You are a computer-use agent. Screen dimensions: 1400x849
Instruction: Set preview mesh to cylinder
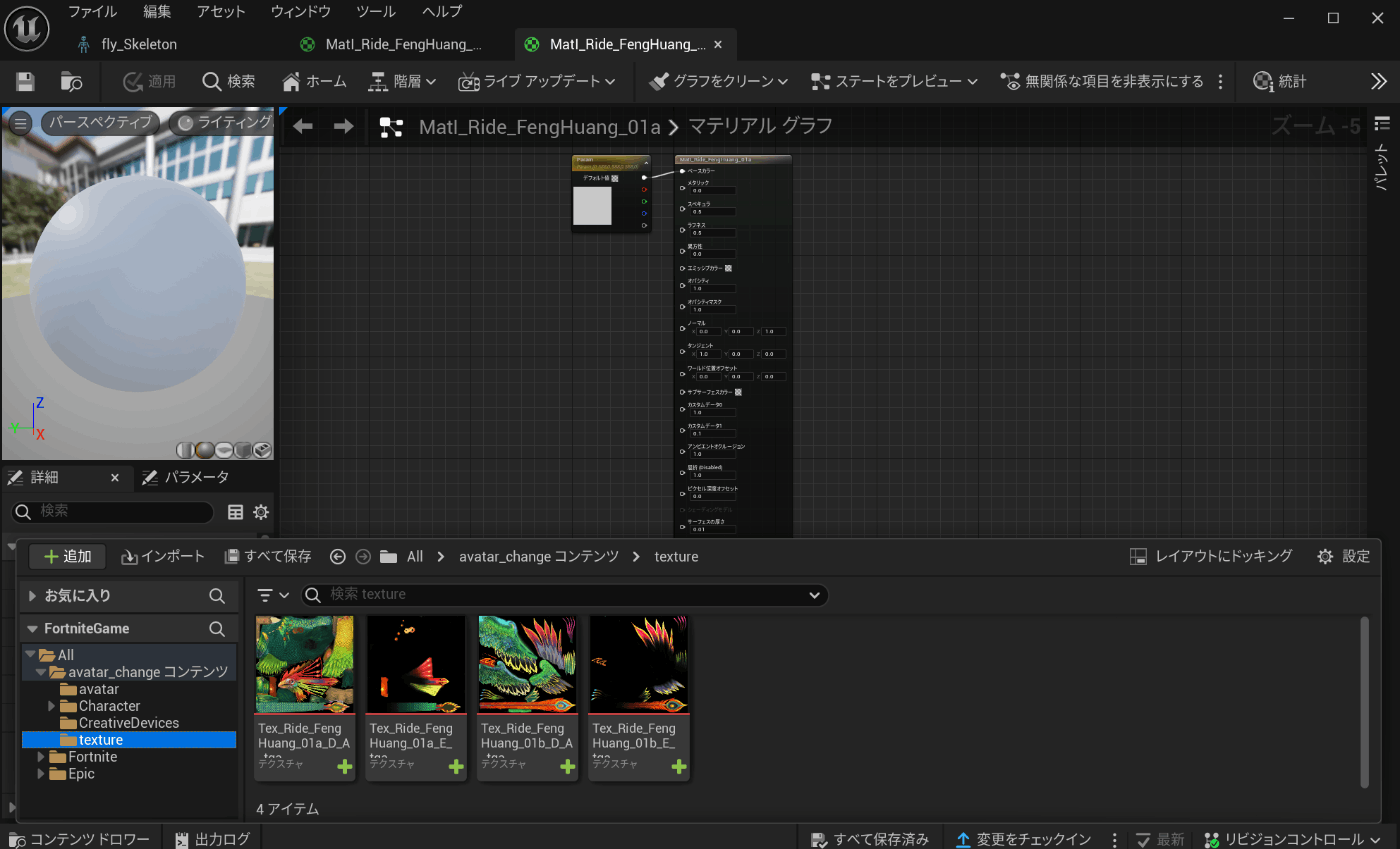tap(185, 450)
